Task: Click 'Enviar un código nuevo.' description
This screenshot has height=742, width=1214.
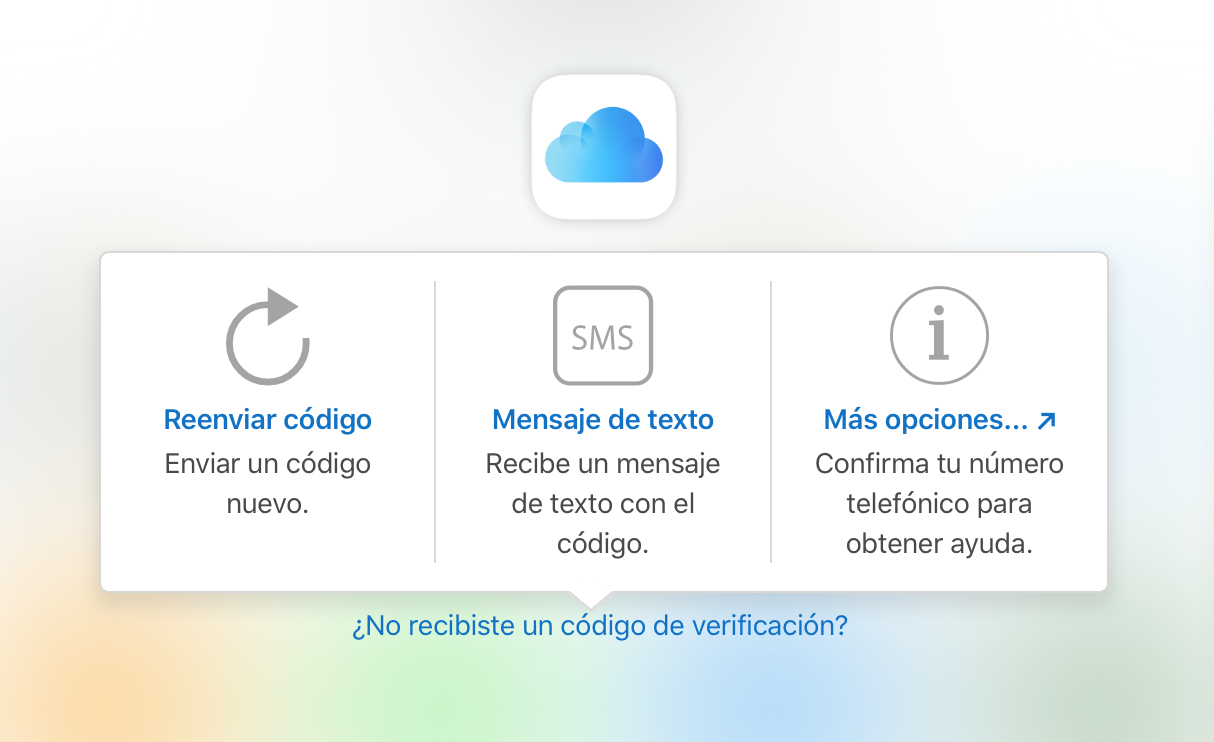Action: pyautogui.click(x=268, y=484)
